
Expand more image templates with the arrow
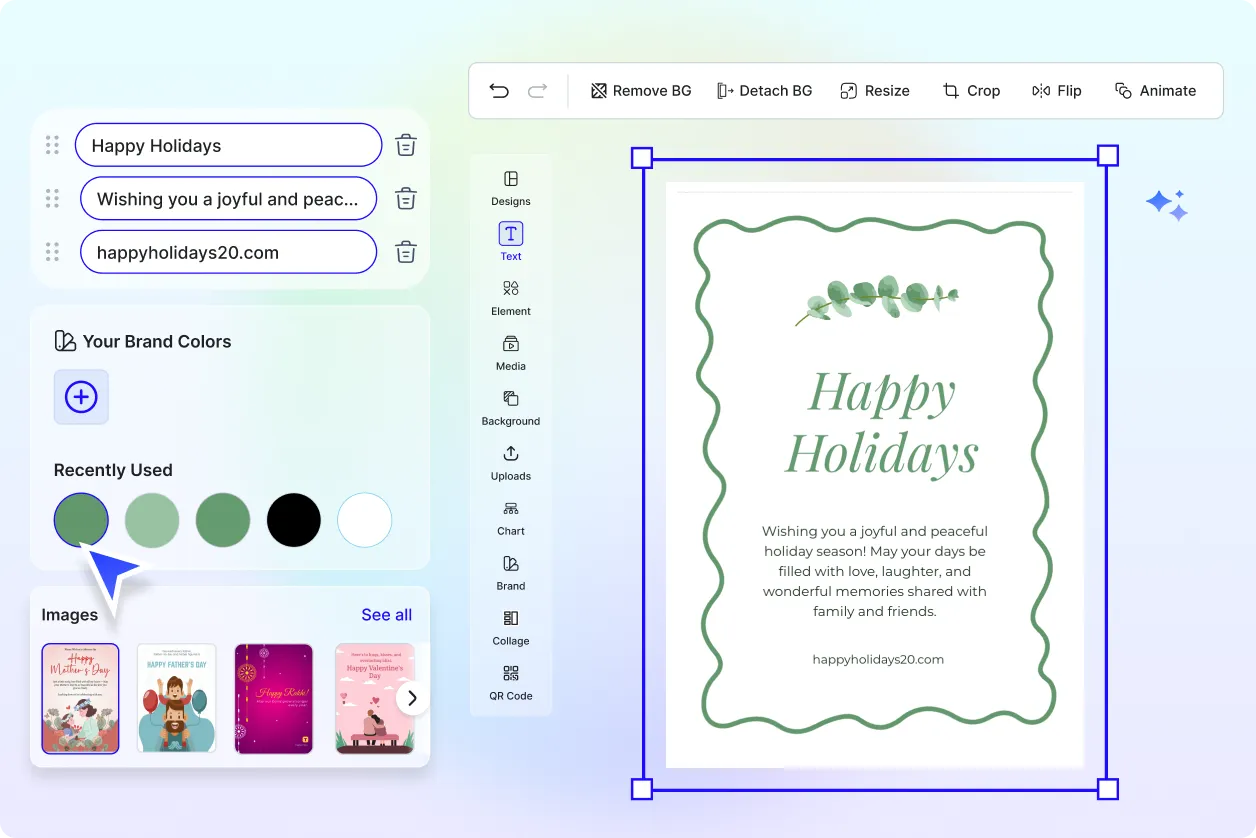click(411, 697)
